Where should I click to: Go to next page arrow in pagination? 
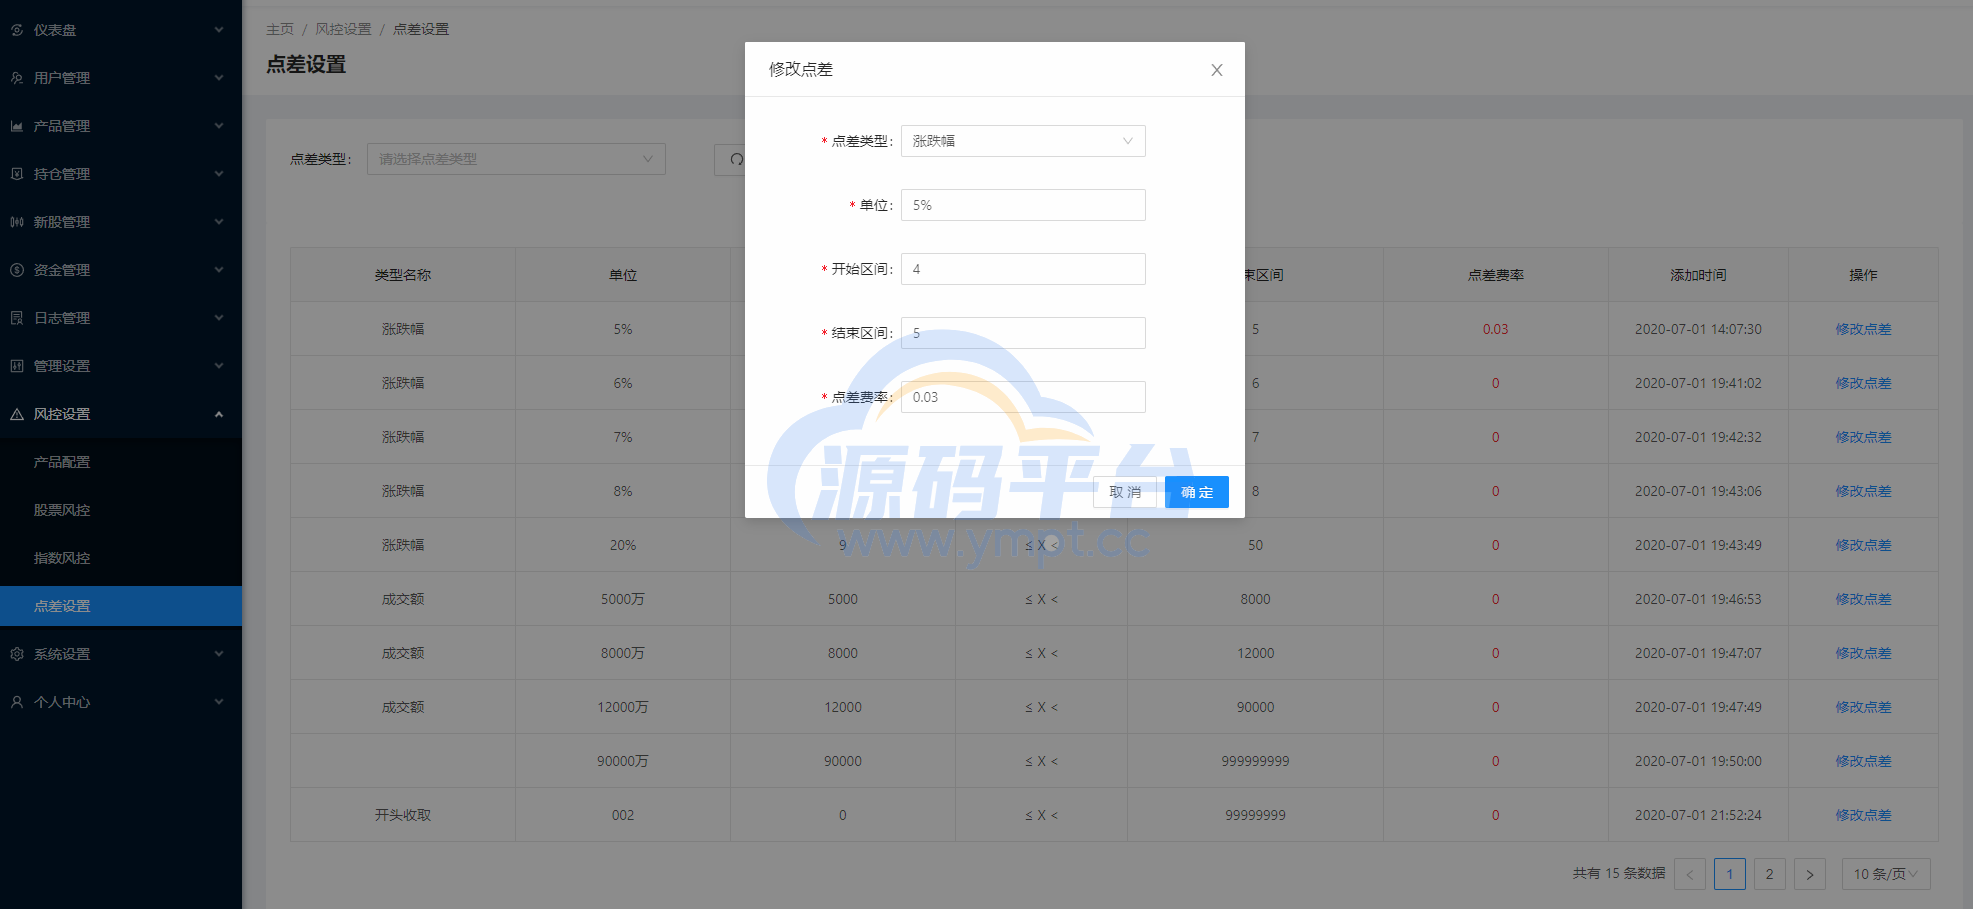pos(1810,874)
